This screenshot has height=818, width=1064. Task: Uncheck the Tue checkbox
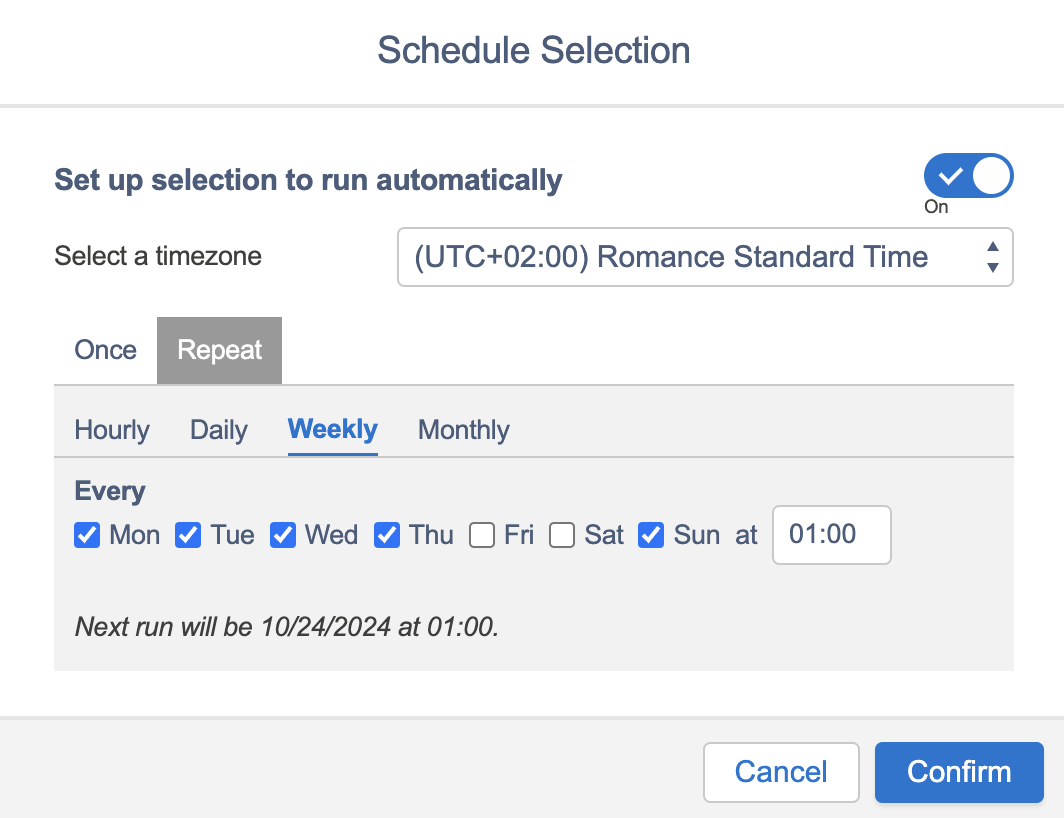(188, 535)
